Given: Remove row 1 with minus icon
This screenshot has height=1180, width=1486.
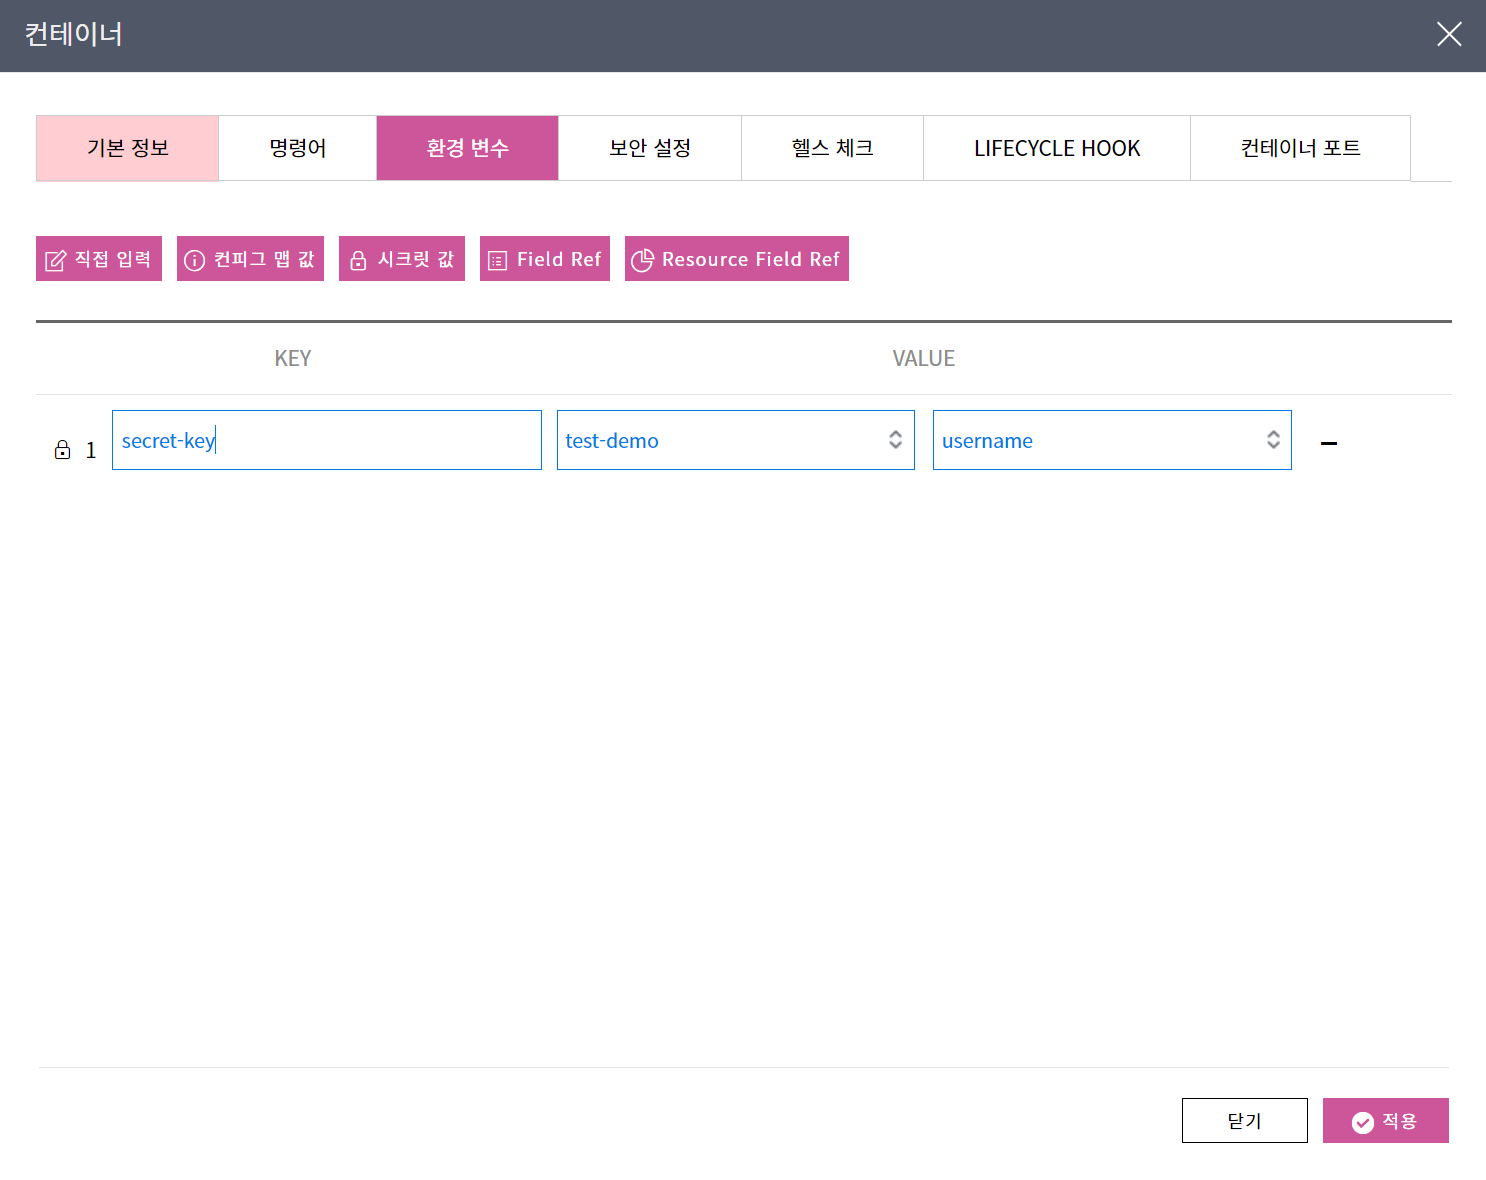Looking at the screenshot, I should pos(1329,443).
